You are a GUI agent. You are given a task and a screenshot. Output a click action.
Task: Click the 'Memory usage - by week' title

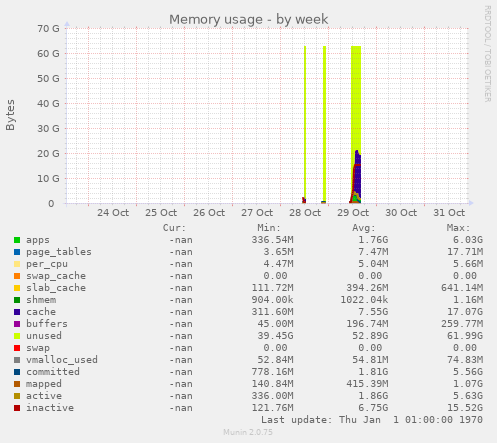tap(248, 20)
